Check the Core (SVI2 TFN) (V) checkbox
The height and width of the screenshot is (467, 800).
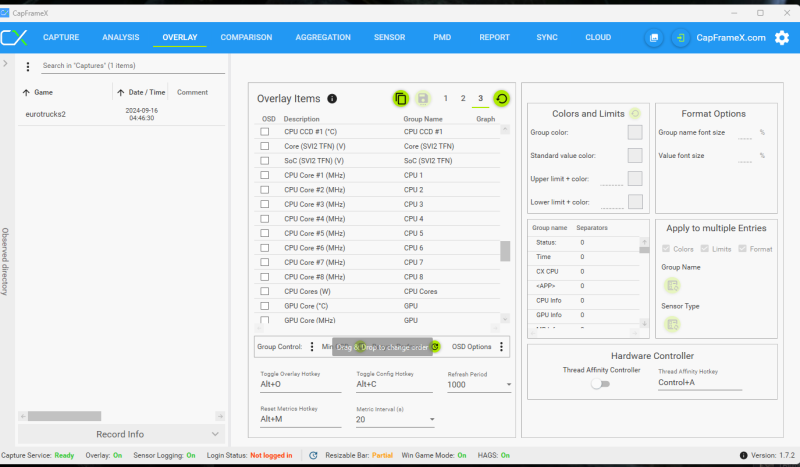(264, 146)
